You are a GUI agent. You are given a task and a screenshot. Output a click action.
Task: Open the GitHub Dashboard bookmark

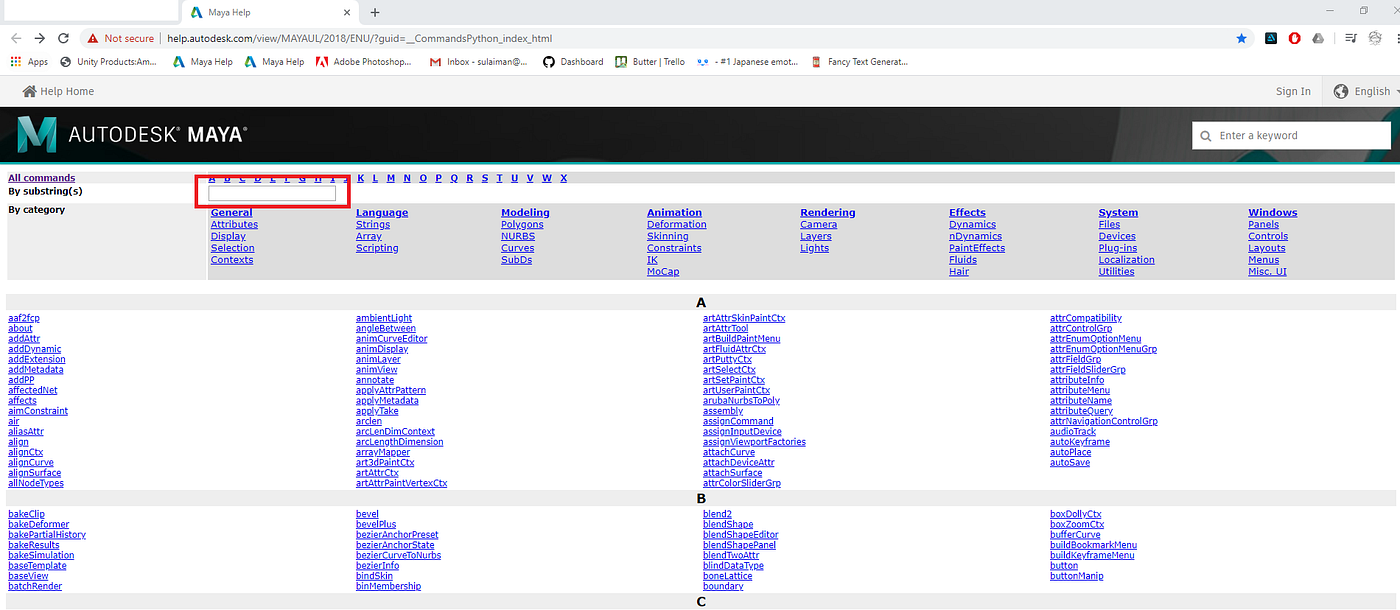pos(573,62)
